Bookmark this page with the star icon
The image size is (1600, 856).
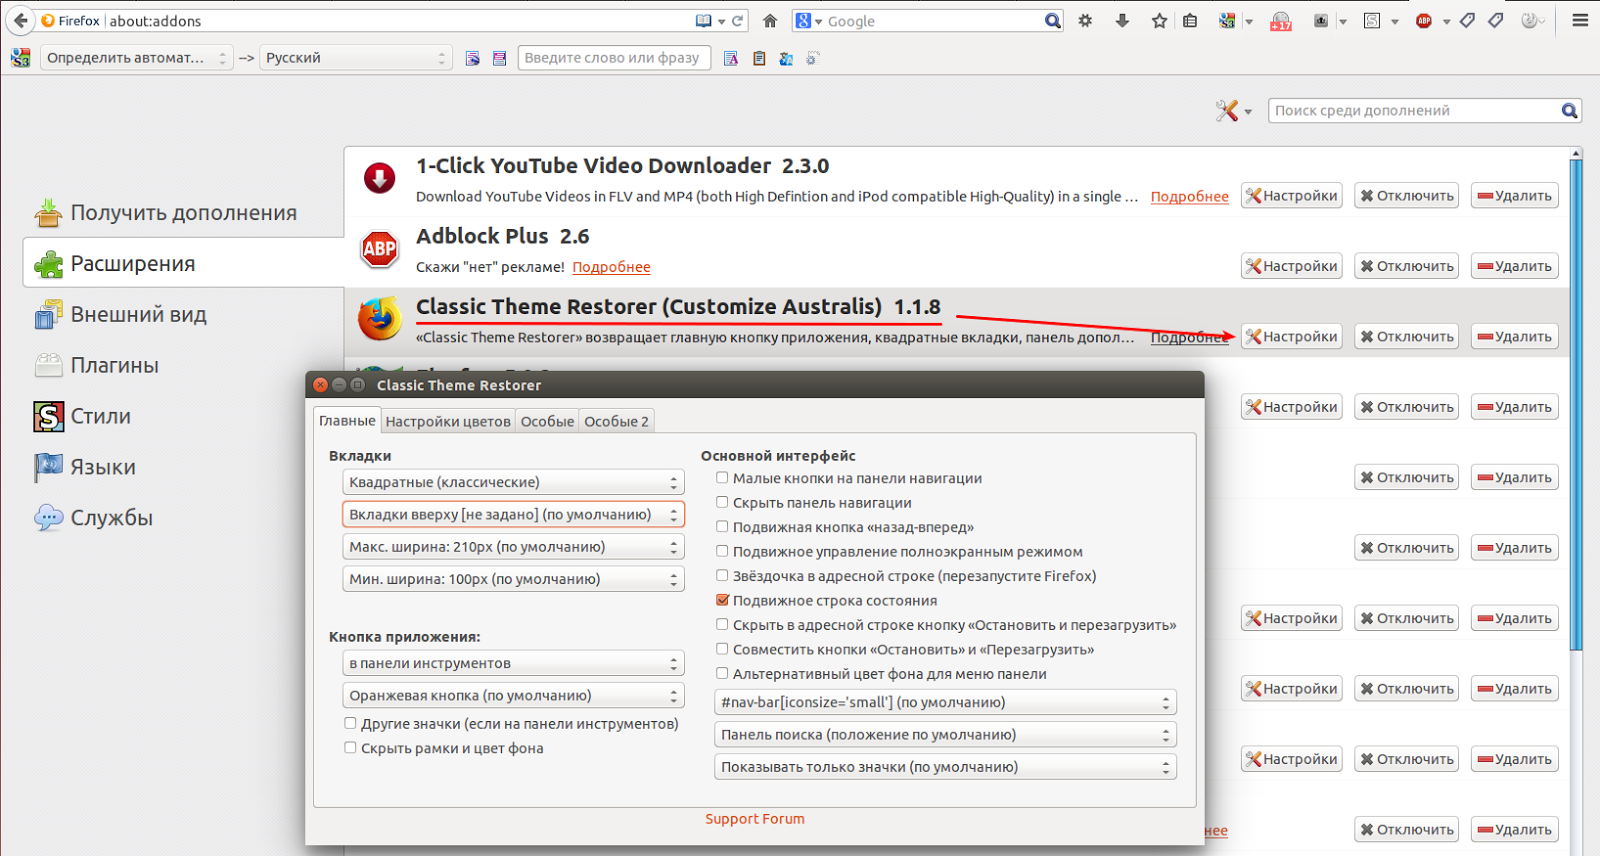tap(1159, 20)
